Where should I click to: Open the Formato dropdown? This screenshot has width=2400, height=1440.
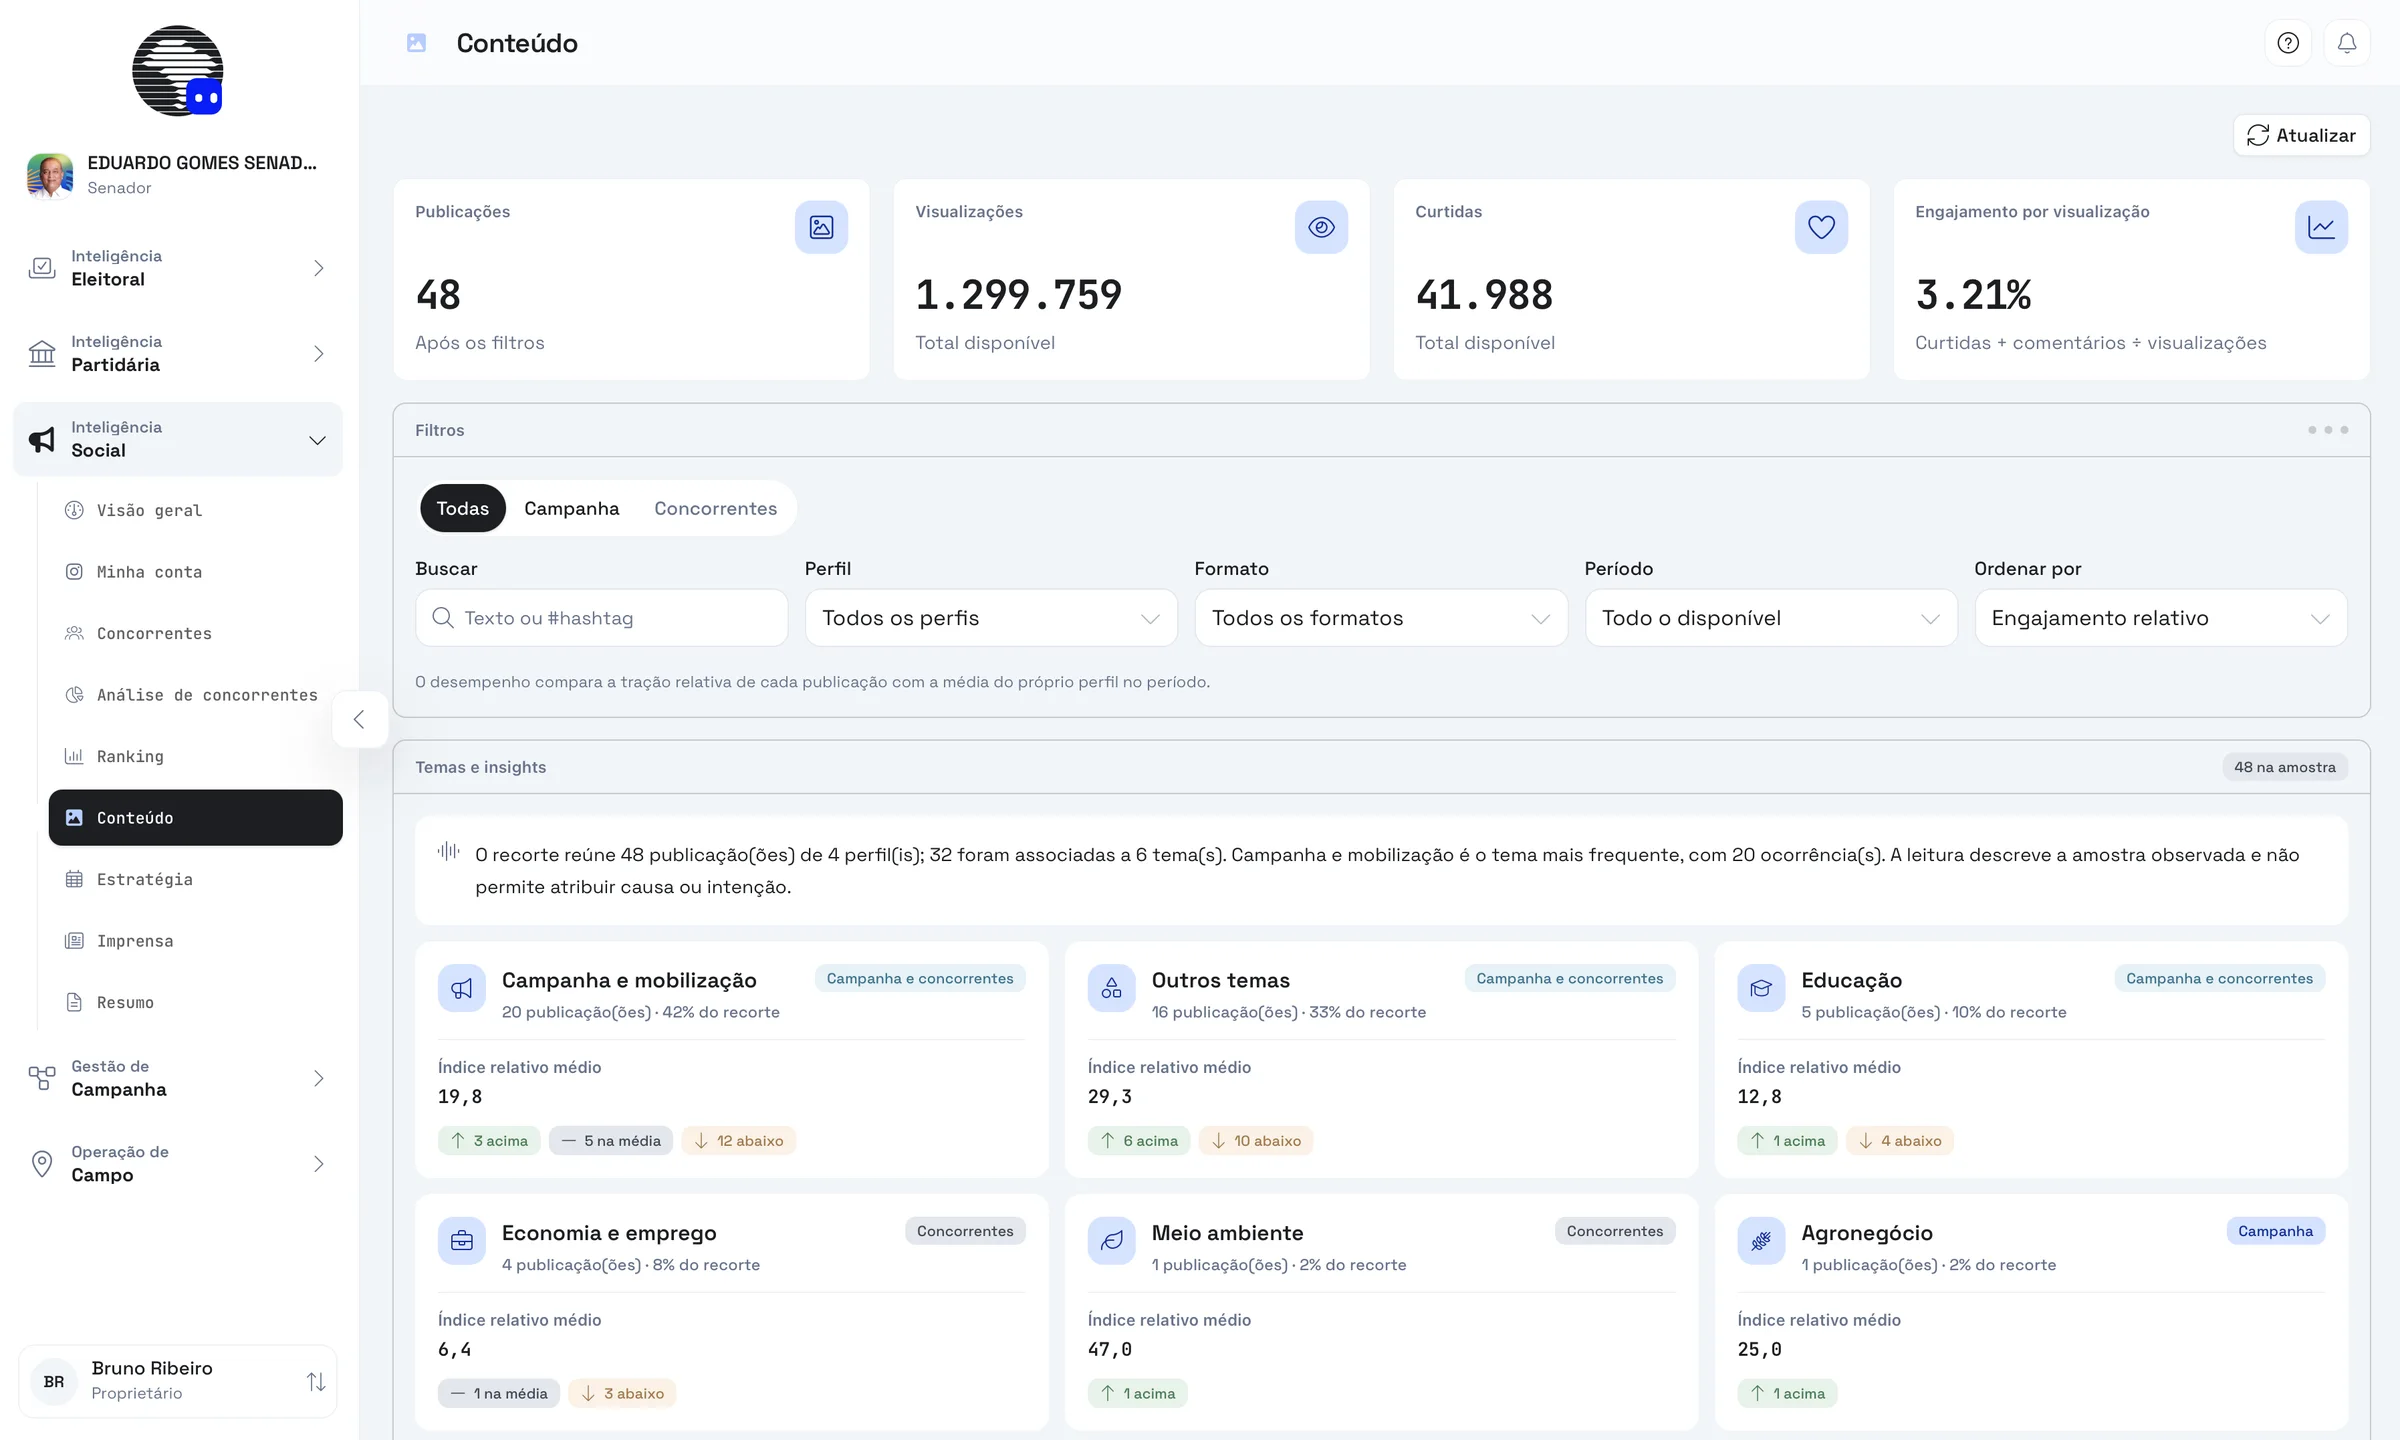click(x=1381, y=618)
